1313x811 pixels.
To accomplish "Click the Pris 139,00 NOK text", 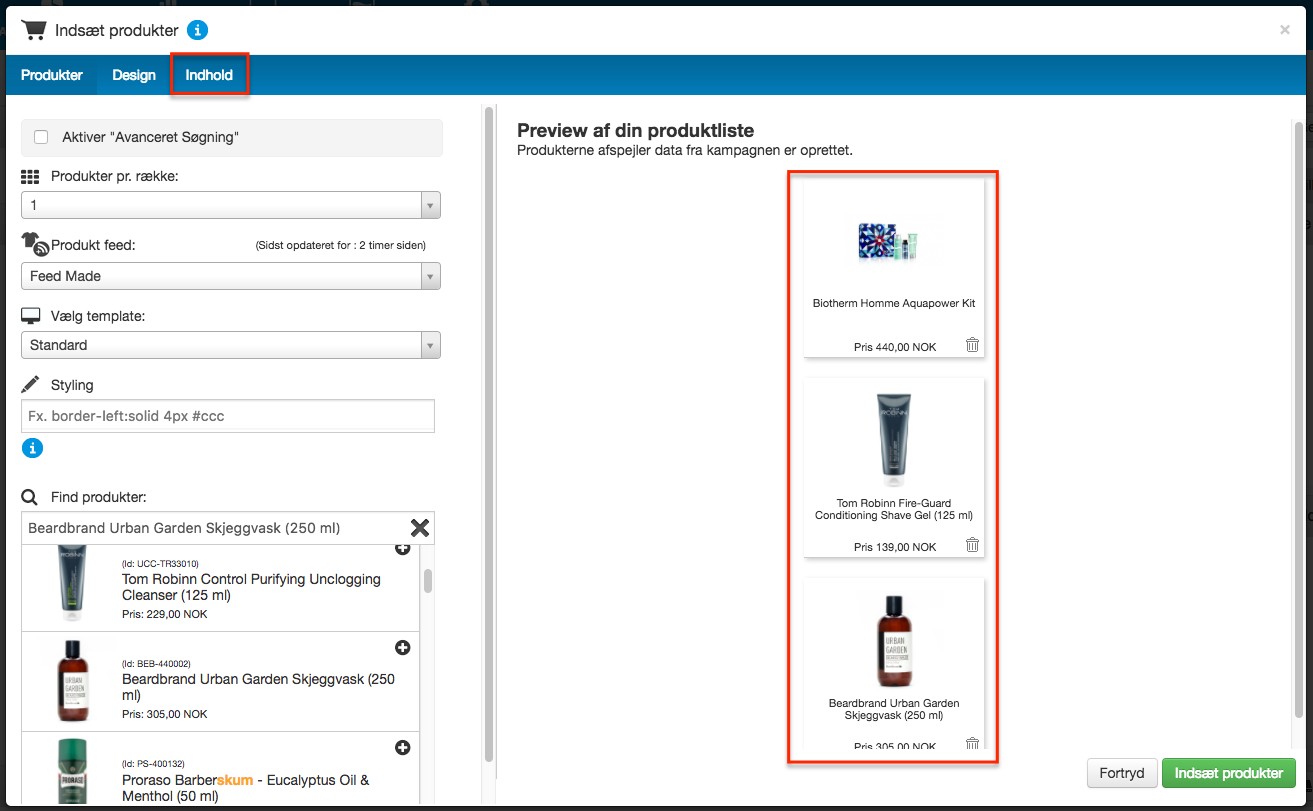I will (x=895, y=547).
